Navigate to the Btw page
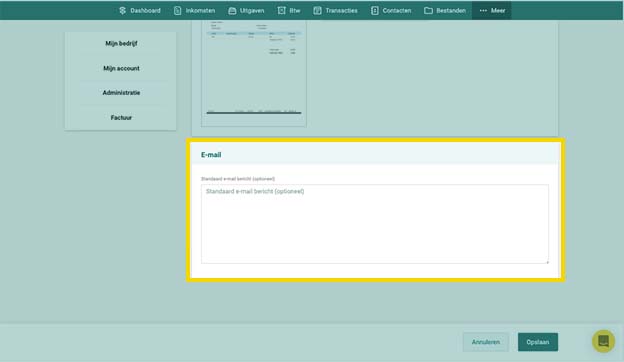This screenshot has height=362, width=624. click(289, 11)
